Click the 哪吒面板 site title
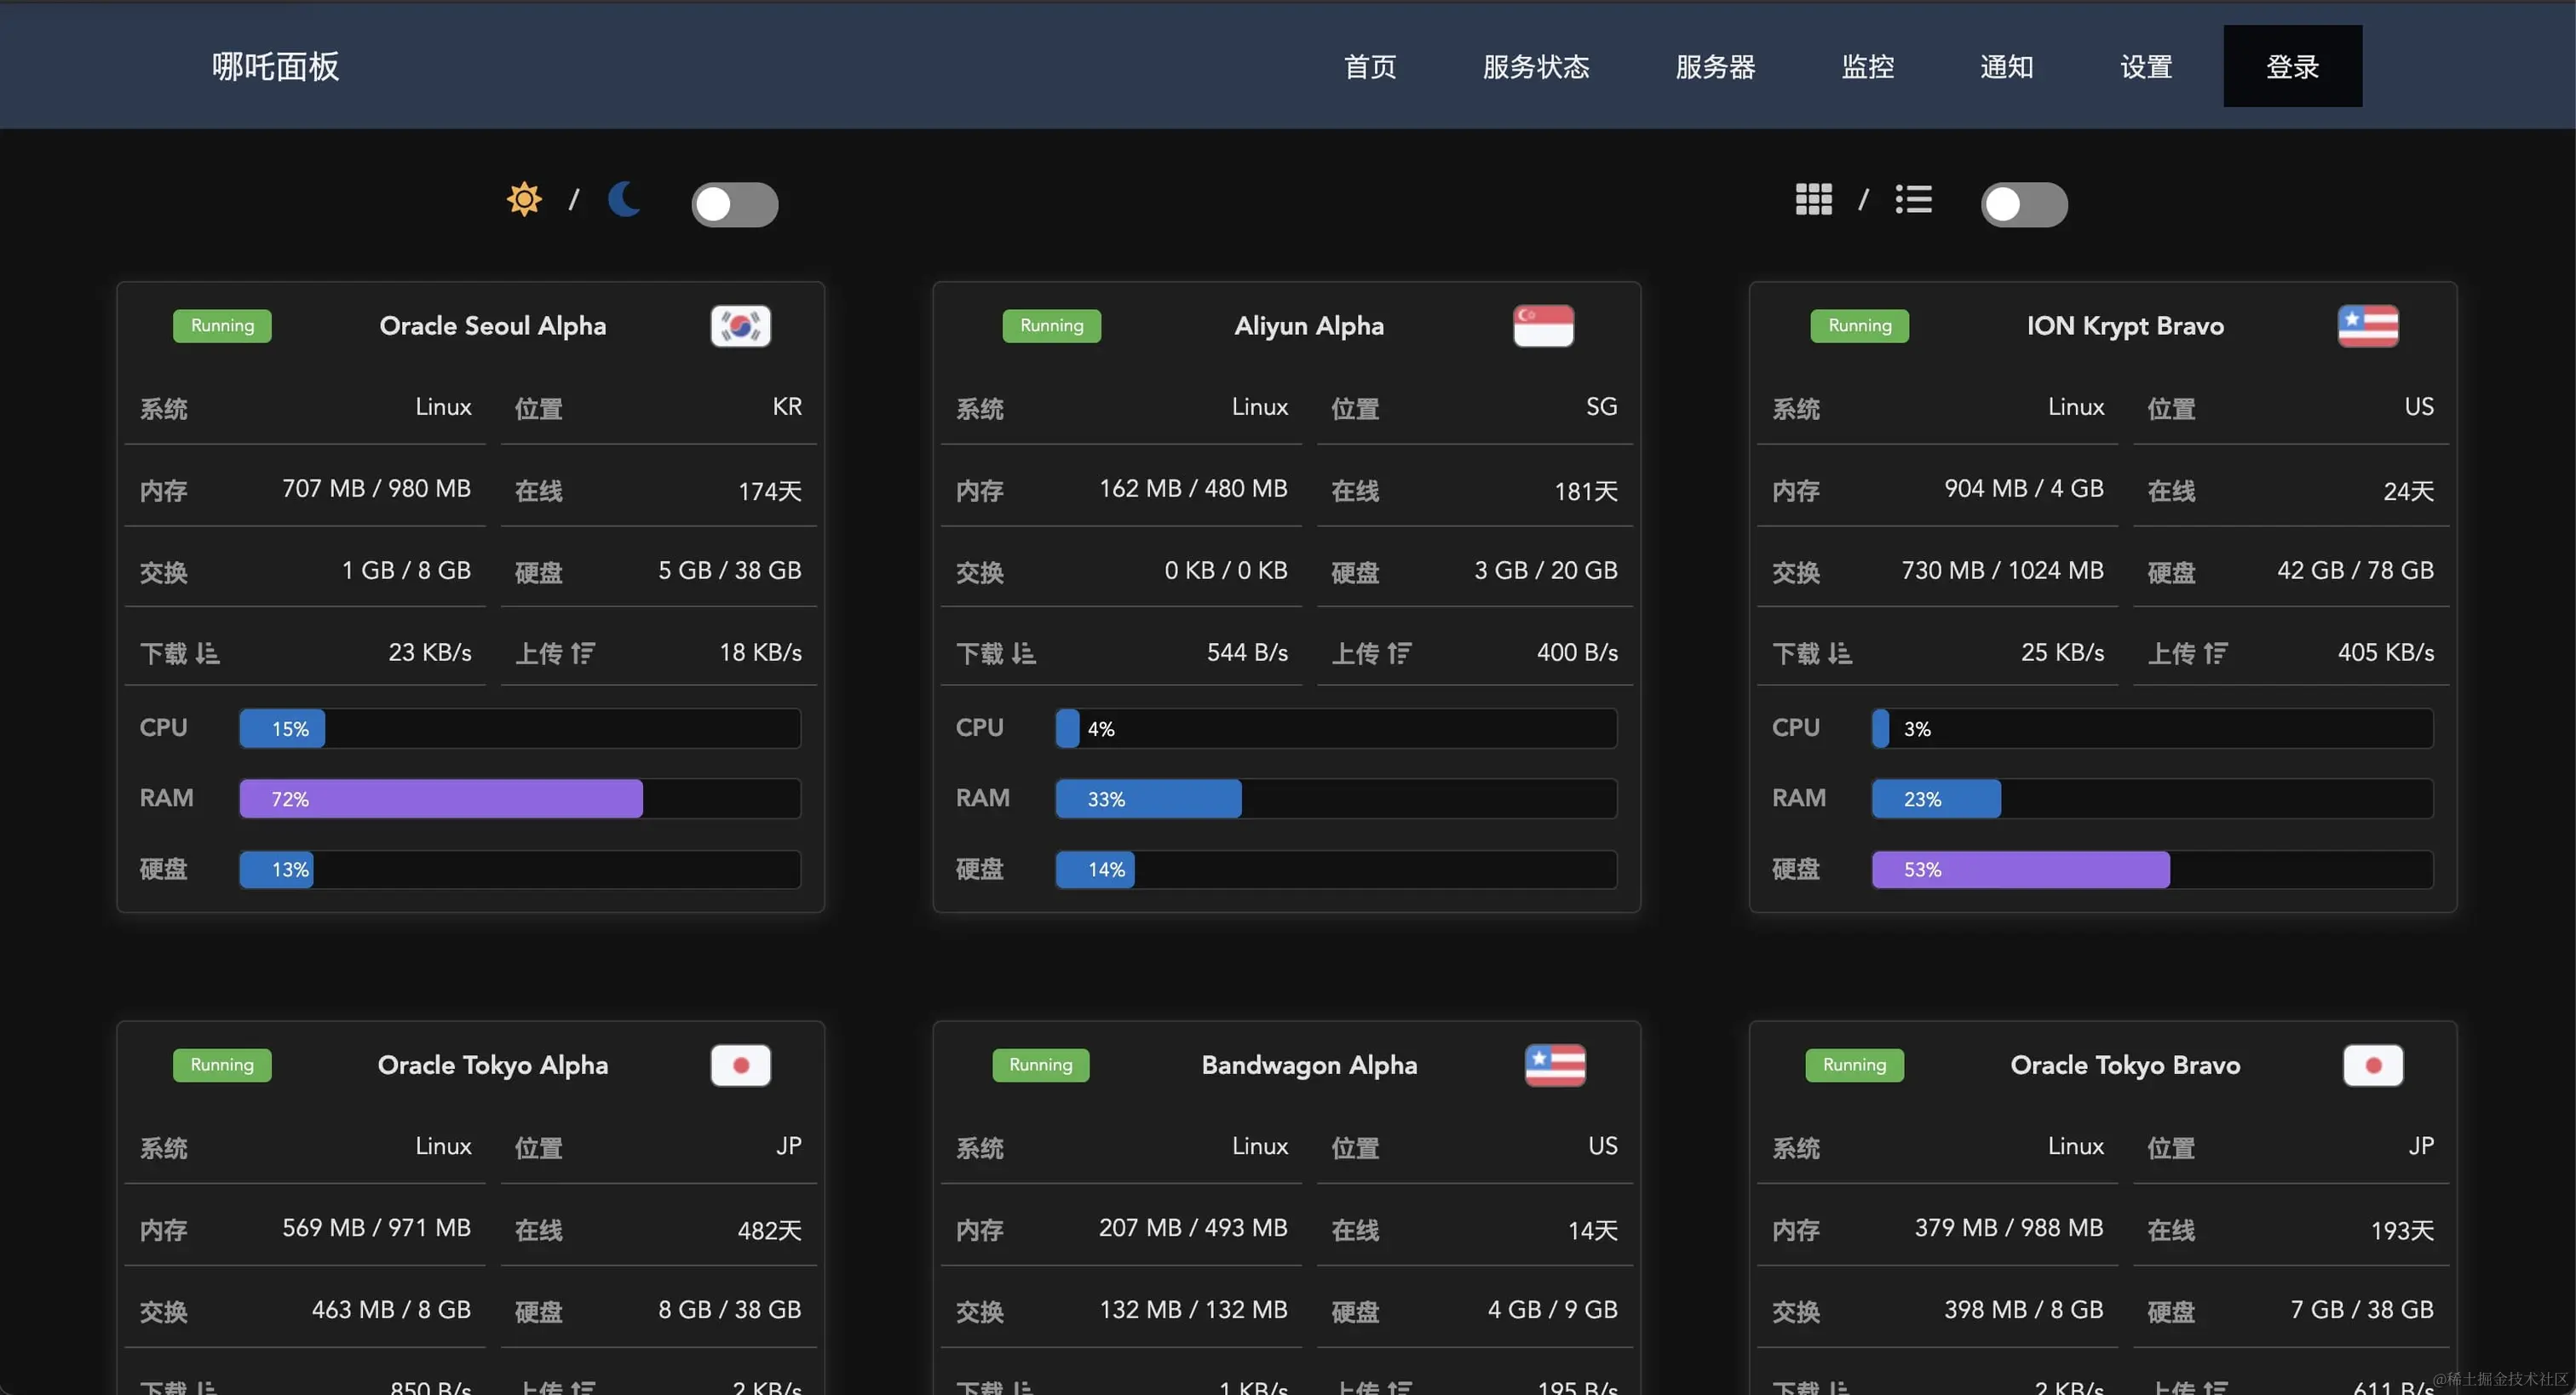 (275, 67)
